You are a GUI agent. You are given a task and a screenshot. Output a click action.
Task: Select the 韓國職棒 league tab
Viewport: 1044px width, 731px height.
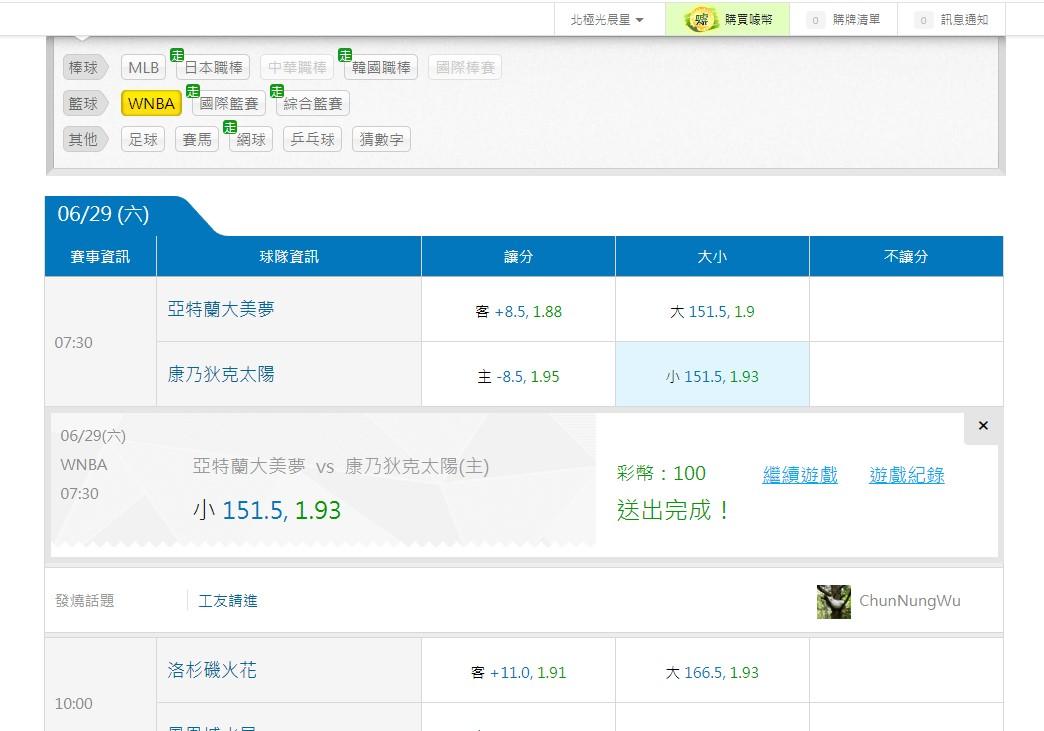pyautogui.click(x=381, y=67)
